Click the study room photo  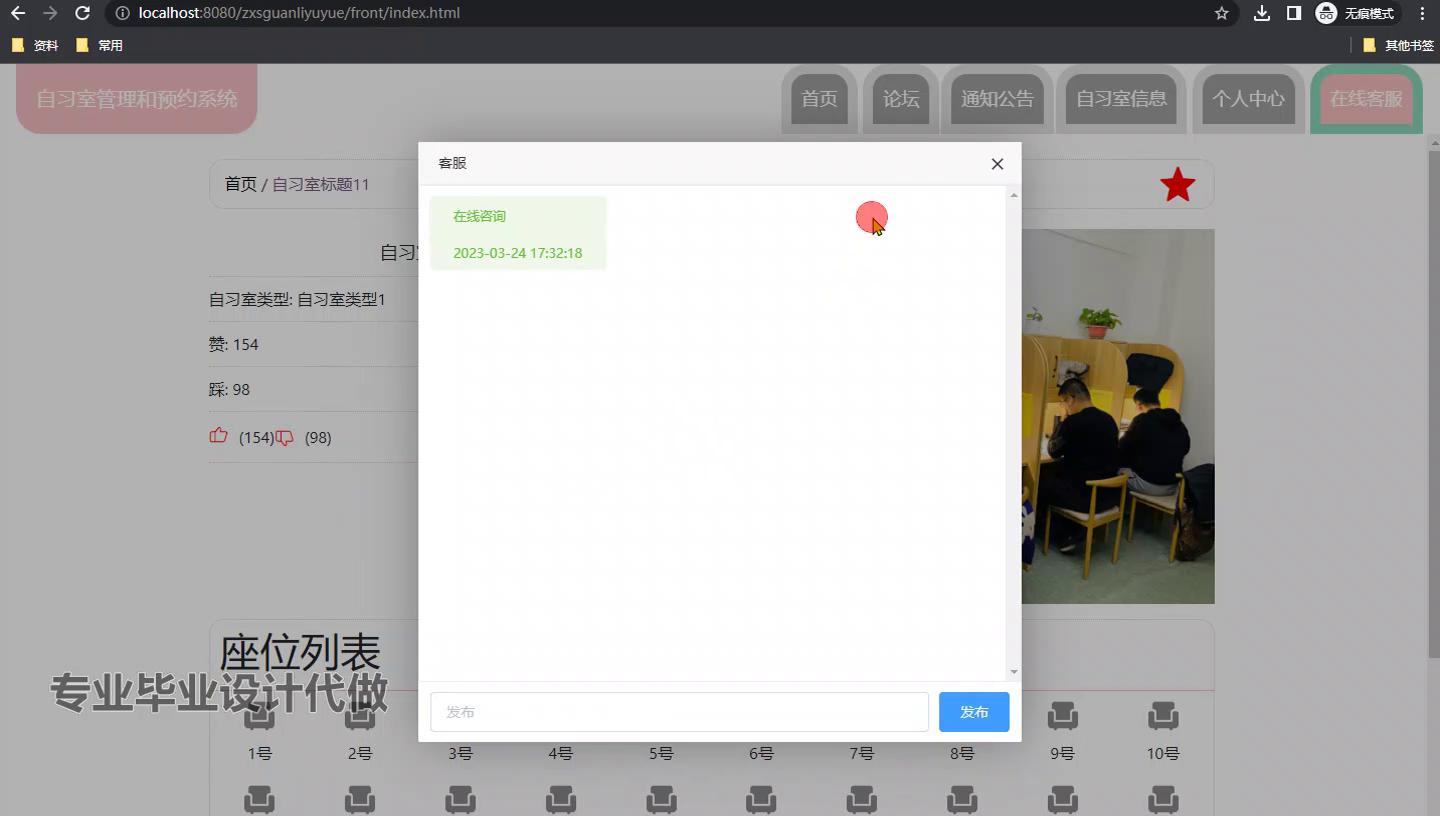(1118, 416)
